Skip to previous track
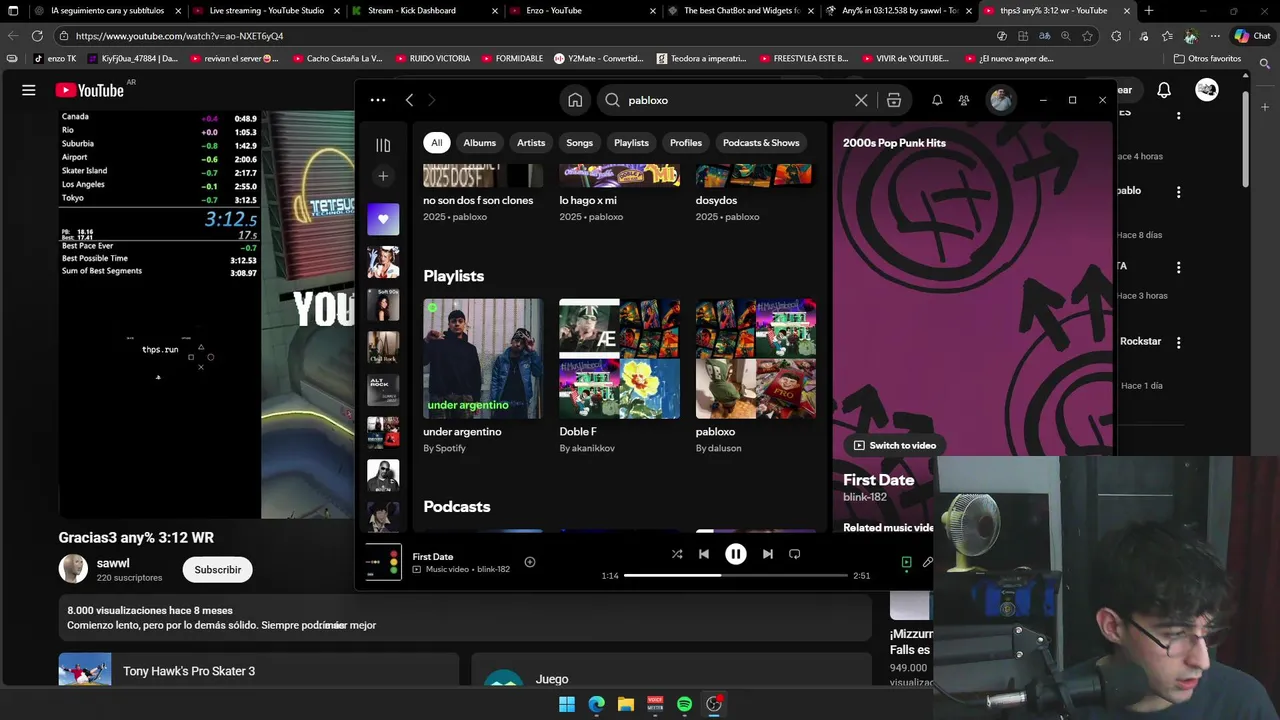 click(x=704, y=554)
